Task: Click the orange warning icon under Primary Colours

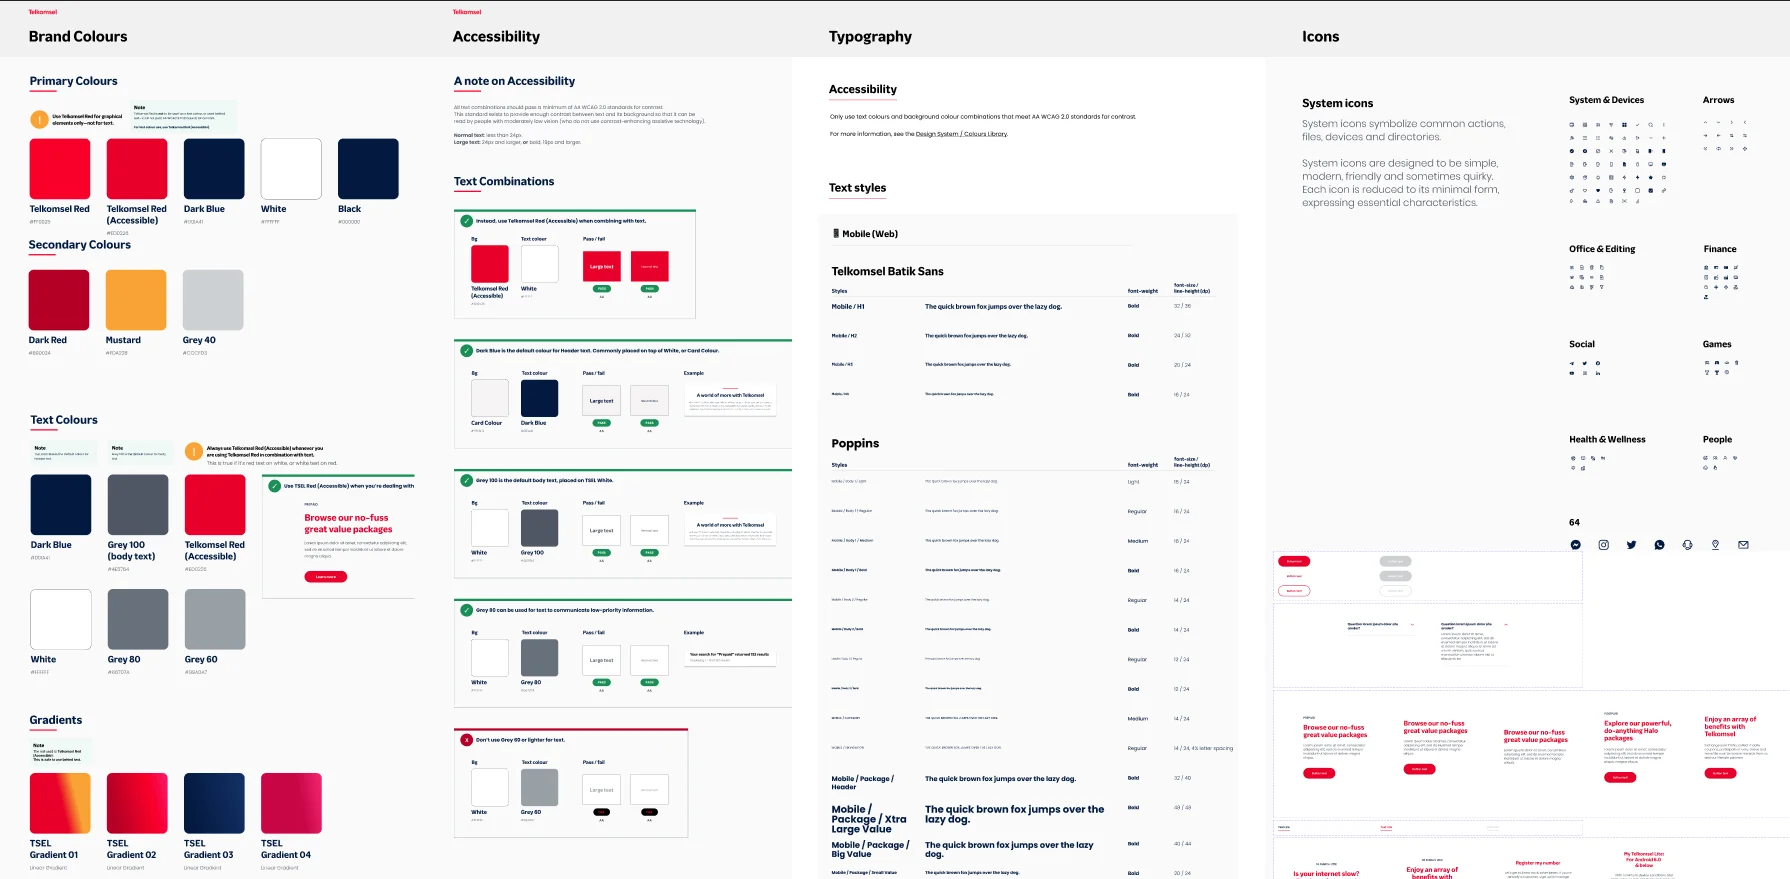Action: (x=39, y=119)
